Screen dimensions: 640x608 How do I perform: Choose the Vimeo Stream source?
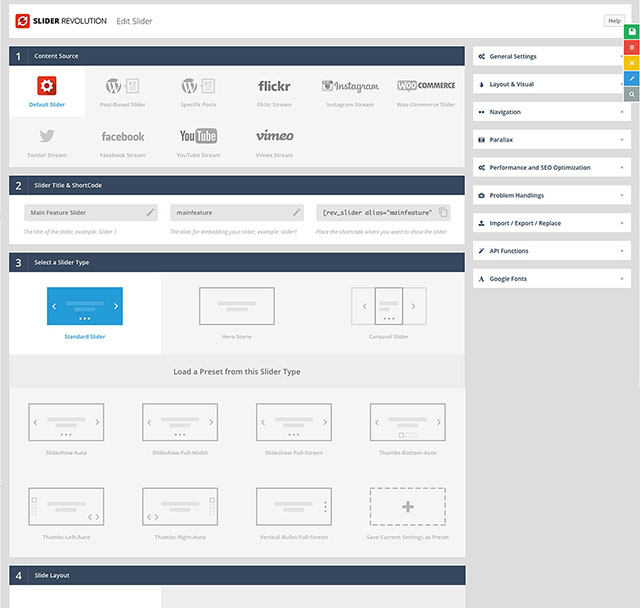pyautogui.click(x=274, y=142)
